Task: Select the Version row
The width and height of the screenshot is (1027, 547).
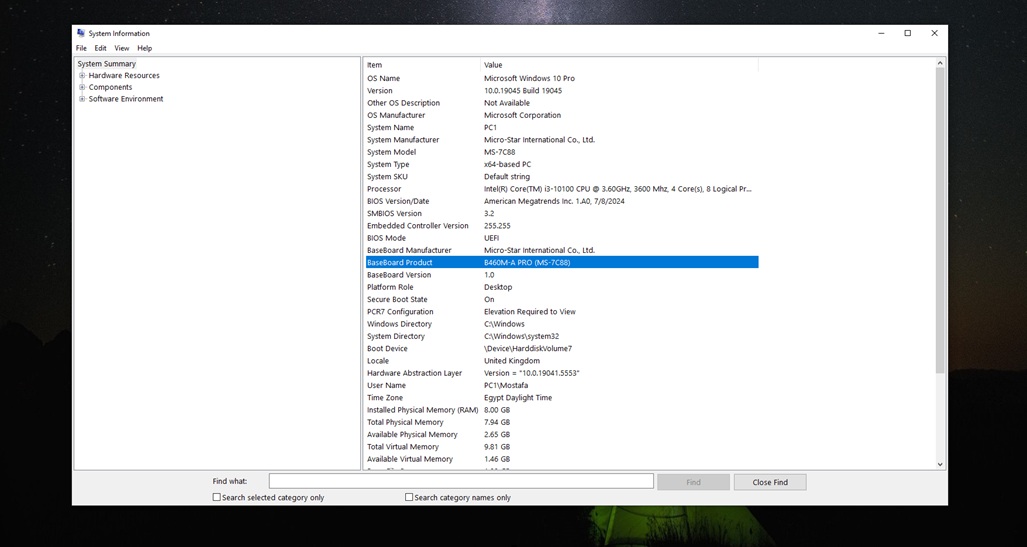Action: click(x=562, y=90)
